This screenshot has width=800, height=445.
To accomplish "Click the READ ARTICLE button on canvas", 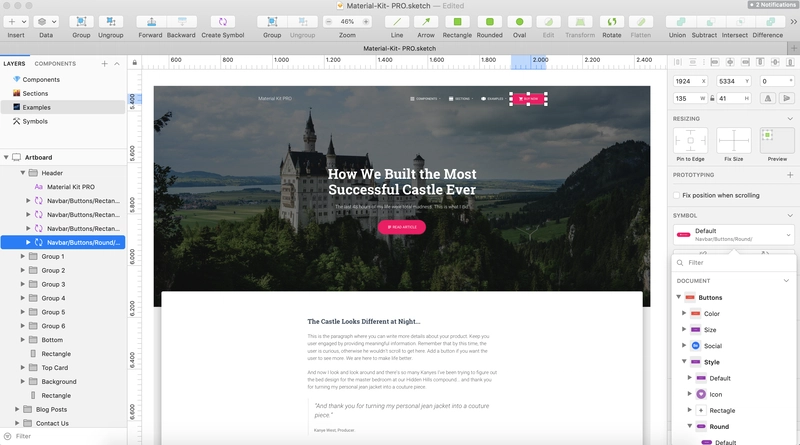I will pyautogui.click(x=402, y=227).
